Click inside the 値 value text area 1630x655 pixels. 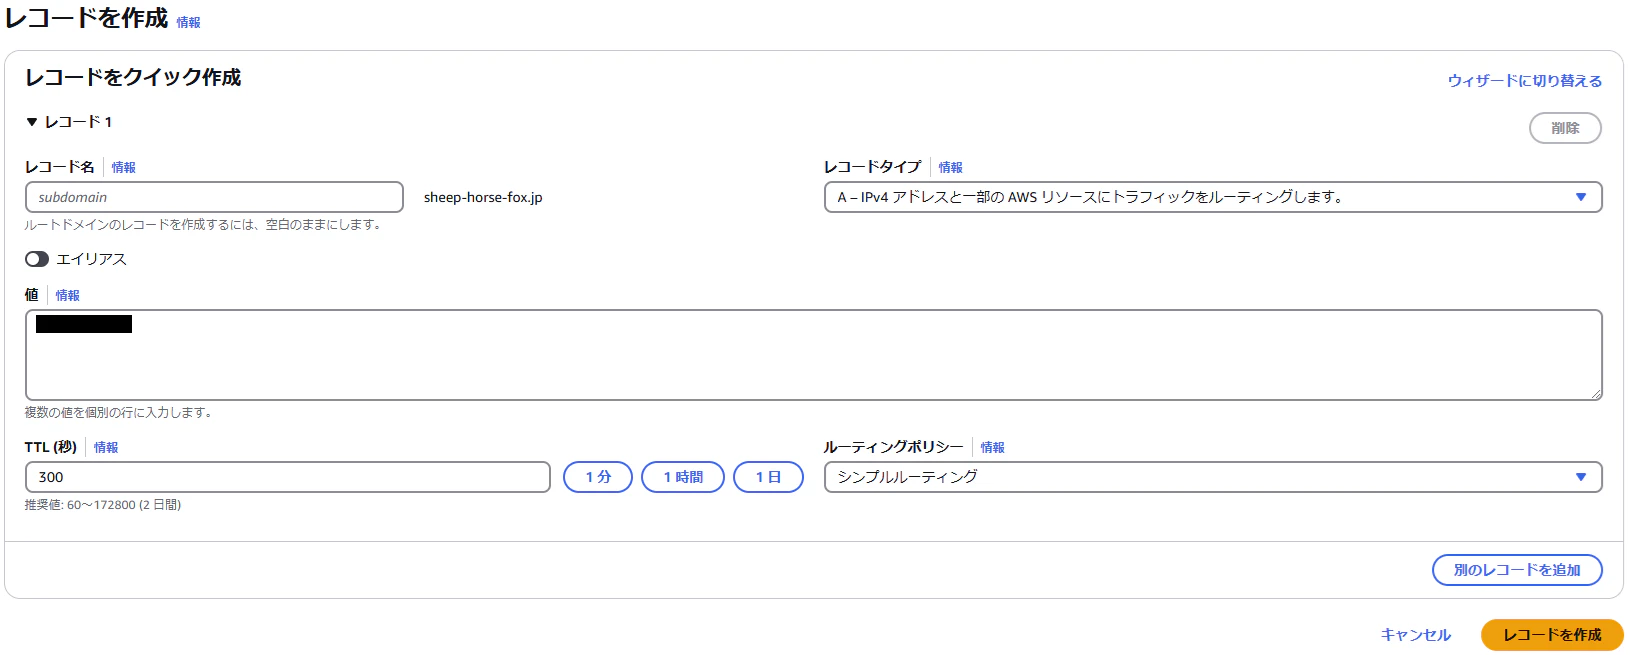814,355
